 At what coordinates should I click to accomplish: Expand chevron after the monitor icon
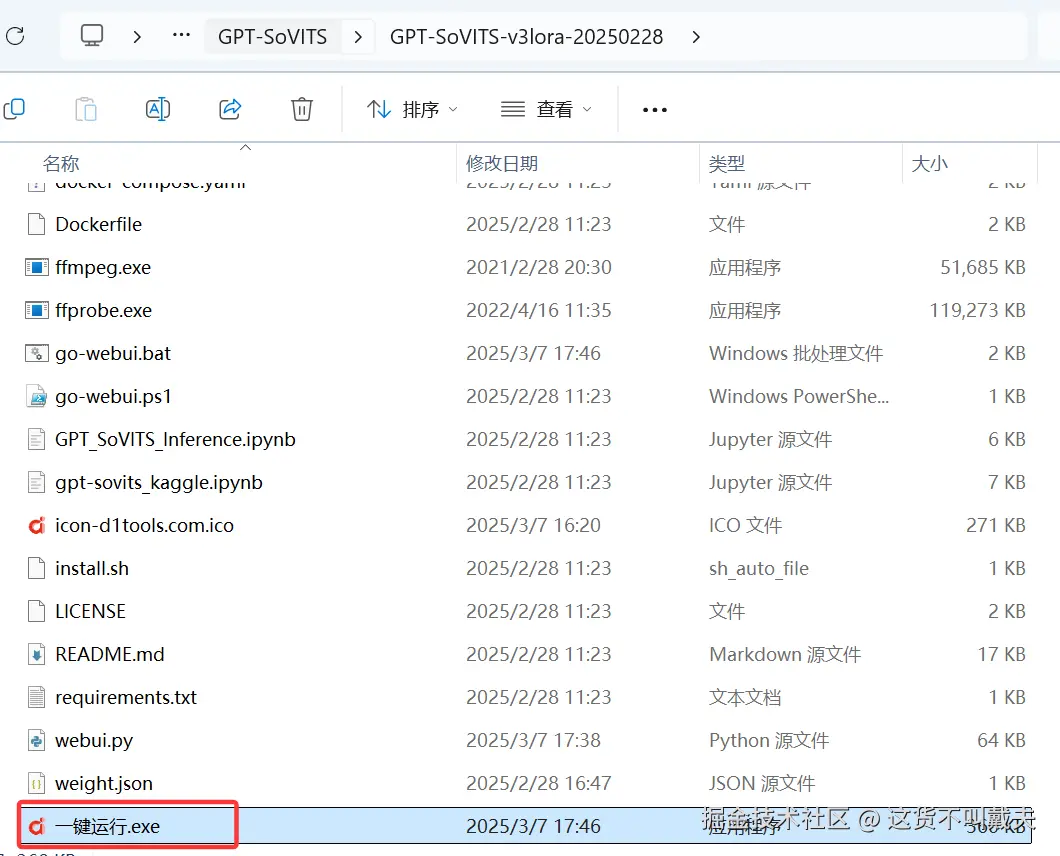coord(137,37)
